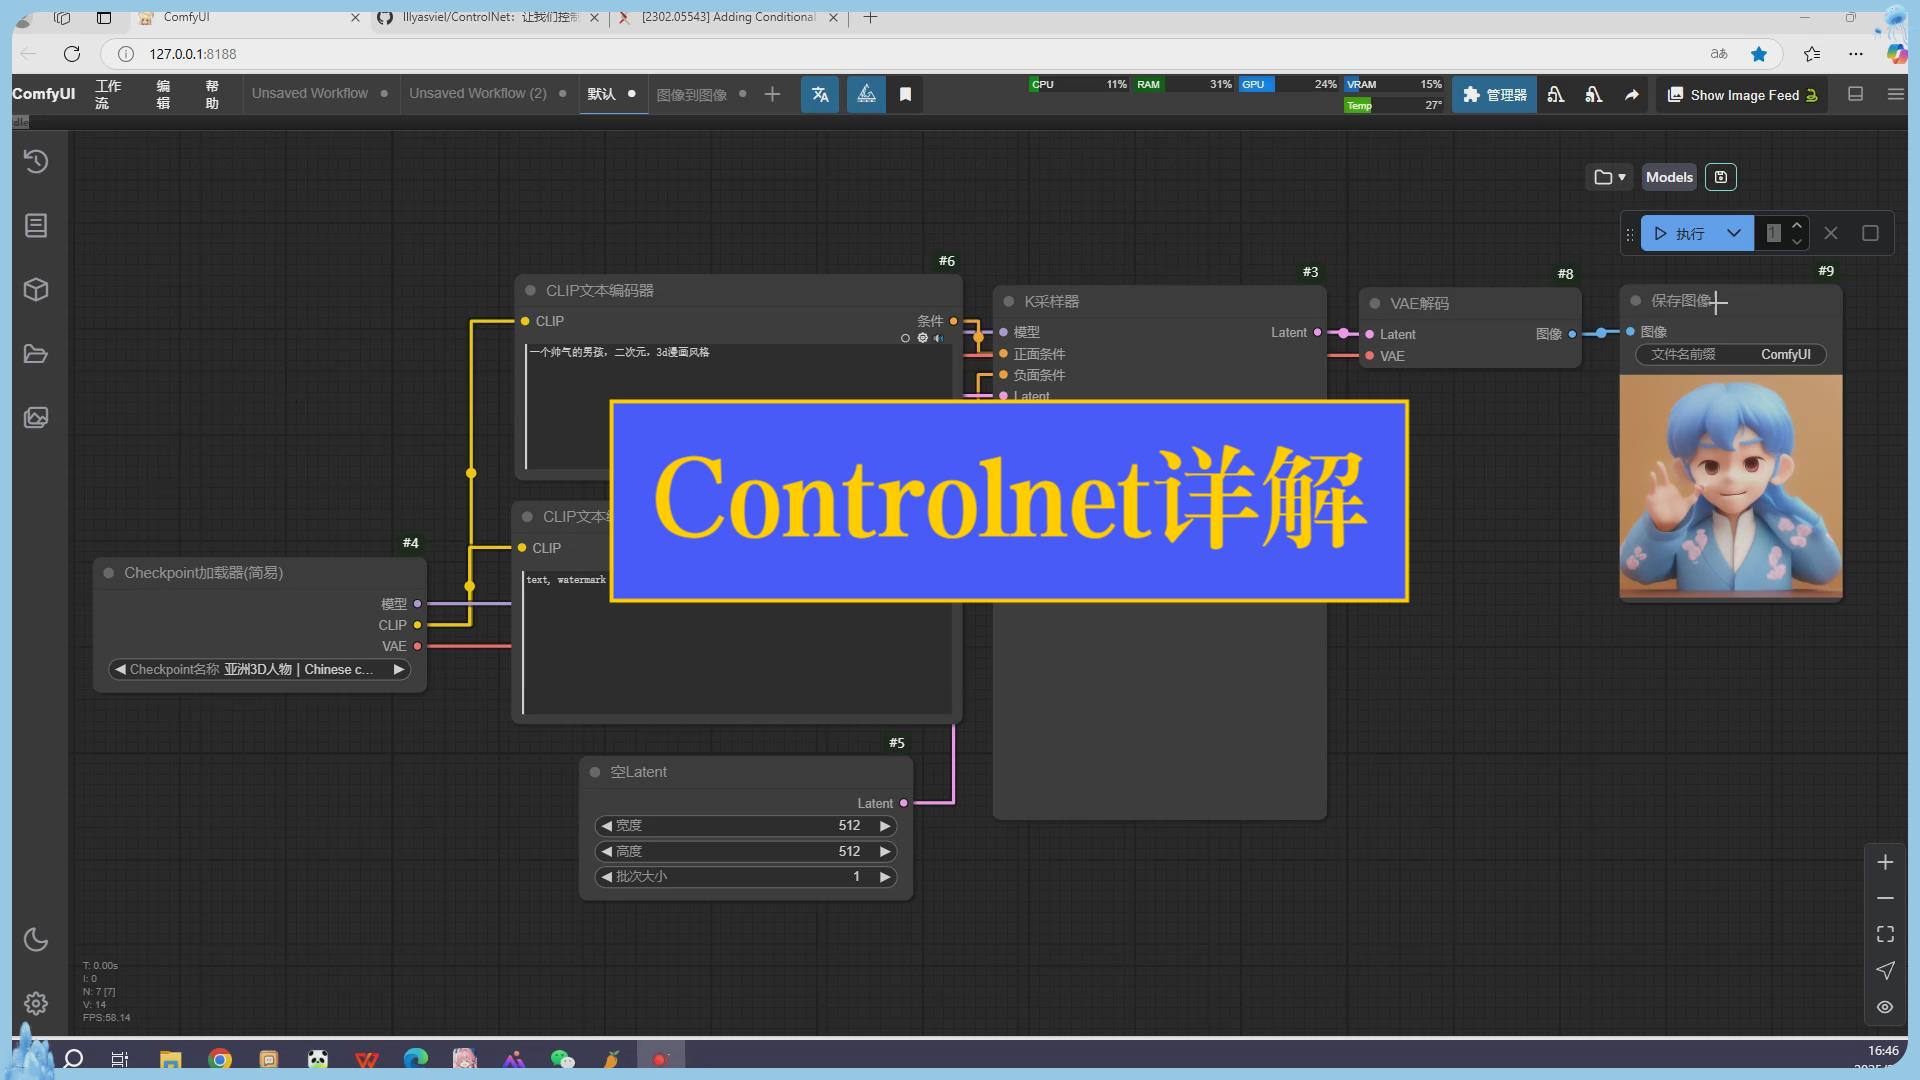Click the Models button
Viewport: 1920px width, 1080px height.
[x=1669, y=177]
